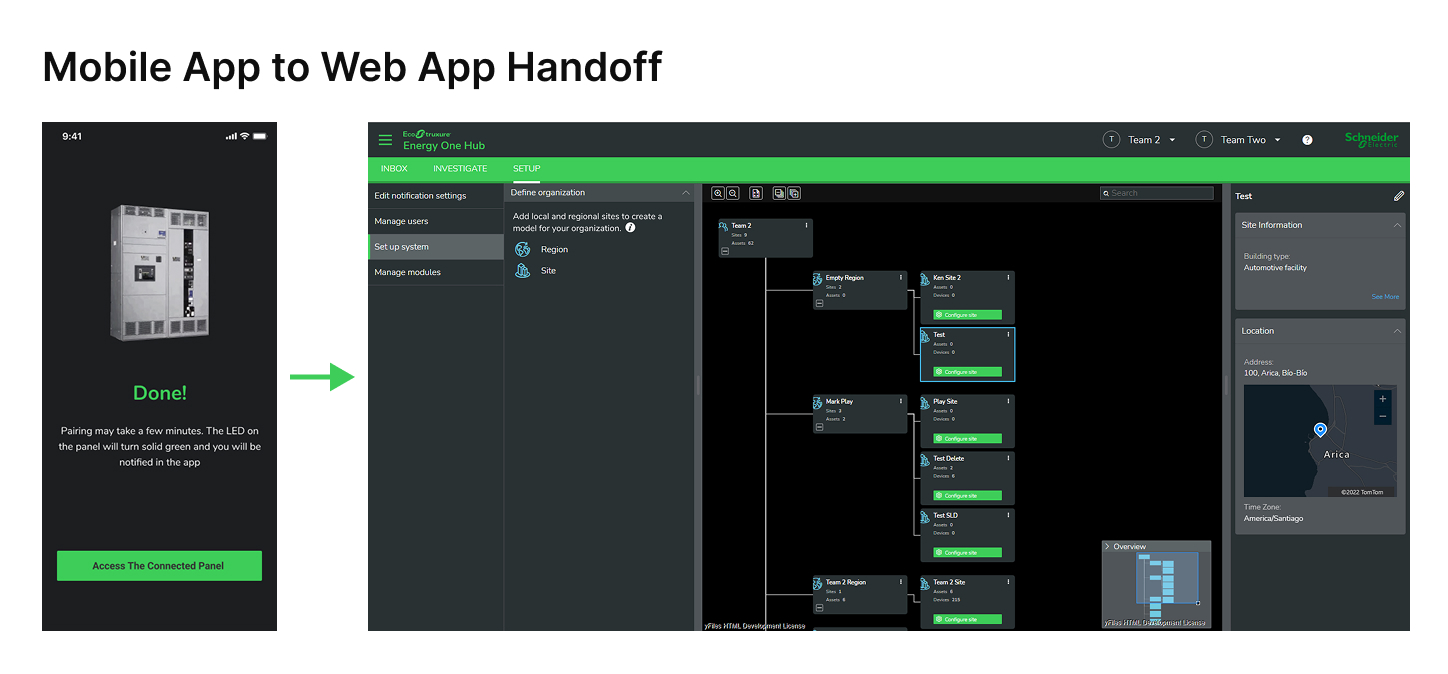Open kebab menu on Team 2 Region node
The height and width of the screenshot is (674, 1448).
900,582
